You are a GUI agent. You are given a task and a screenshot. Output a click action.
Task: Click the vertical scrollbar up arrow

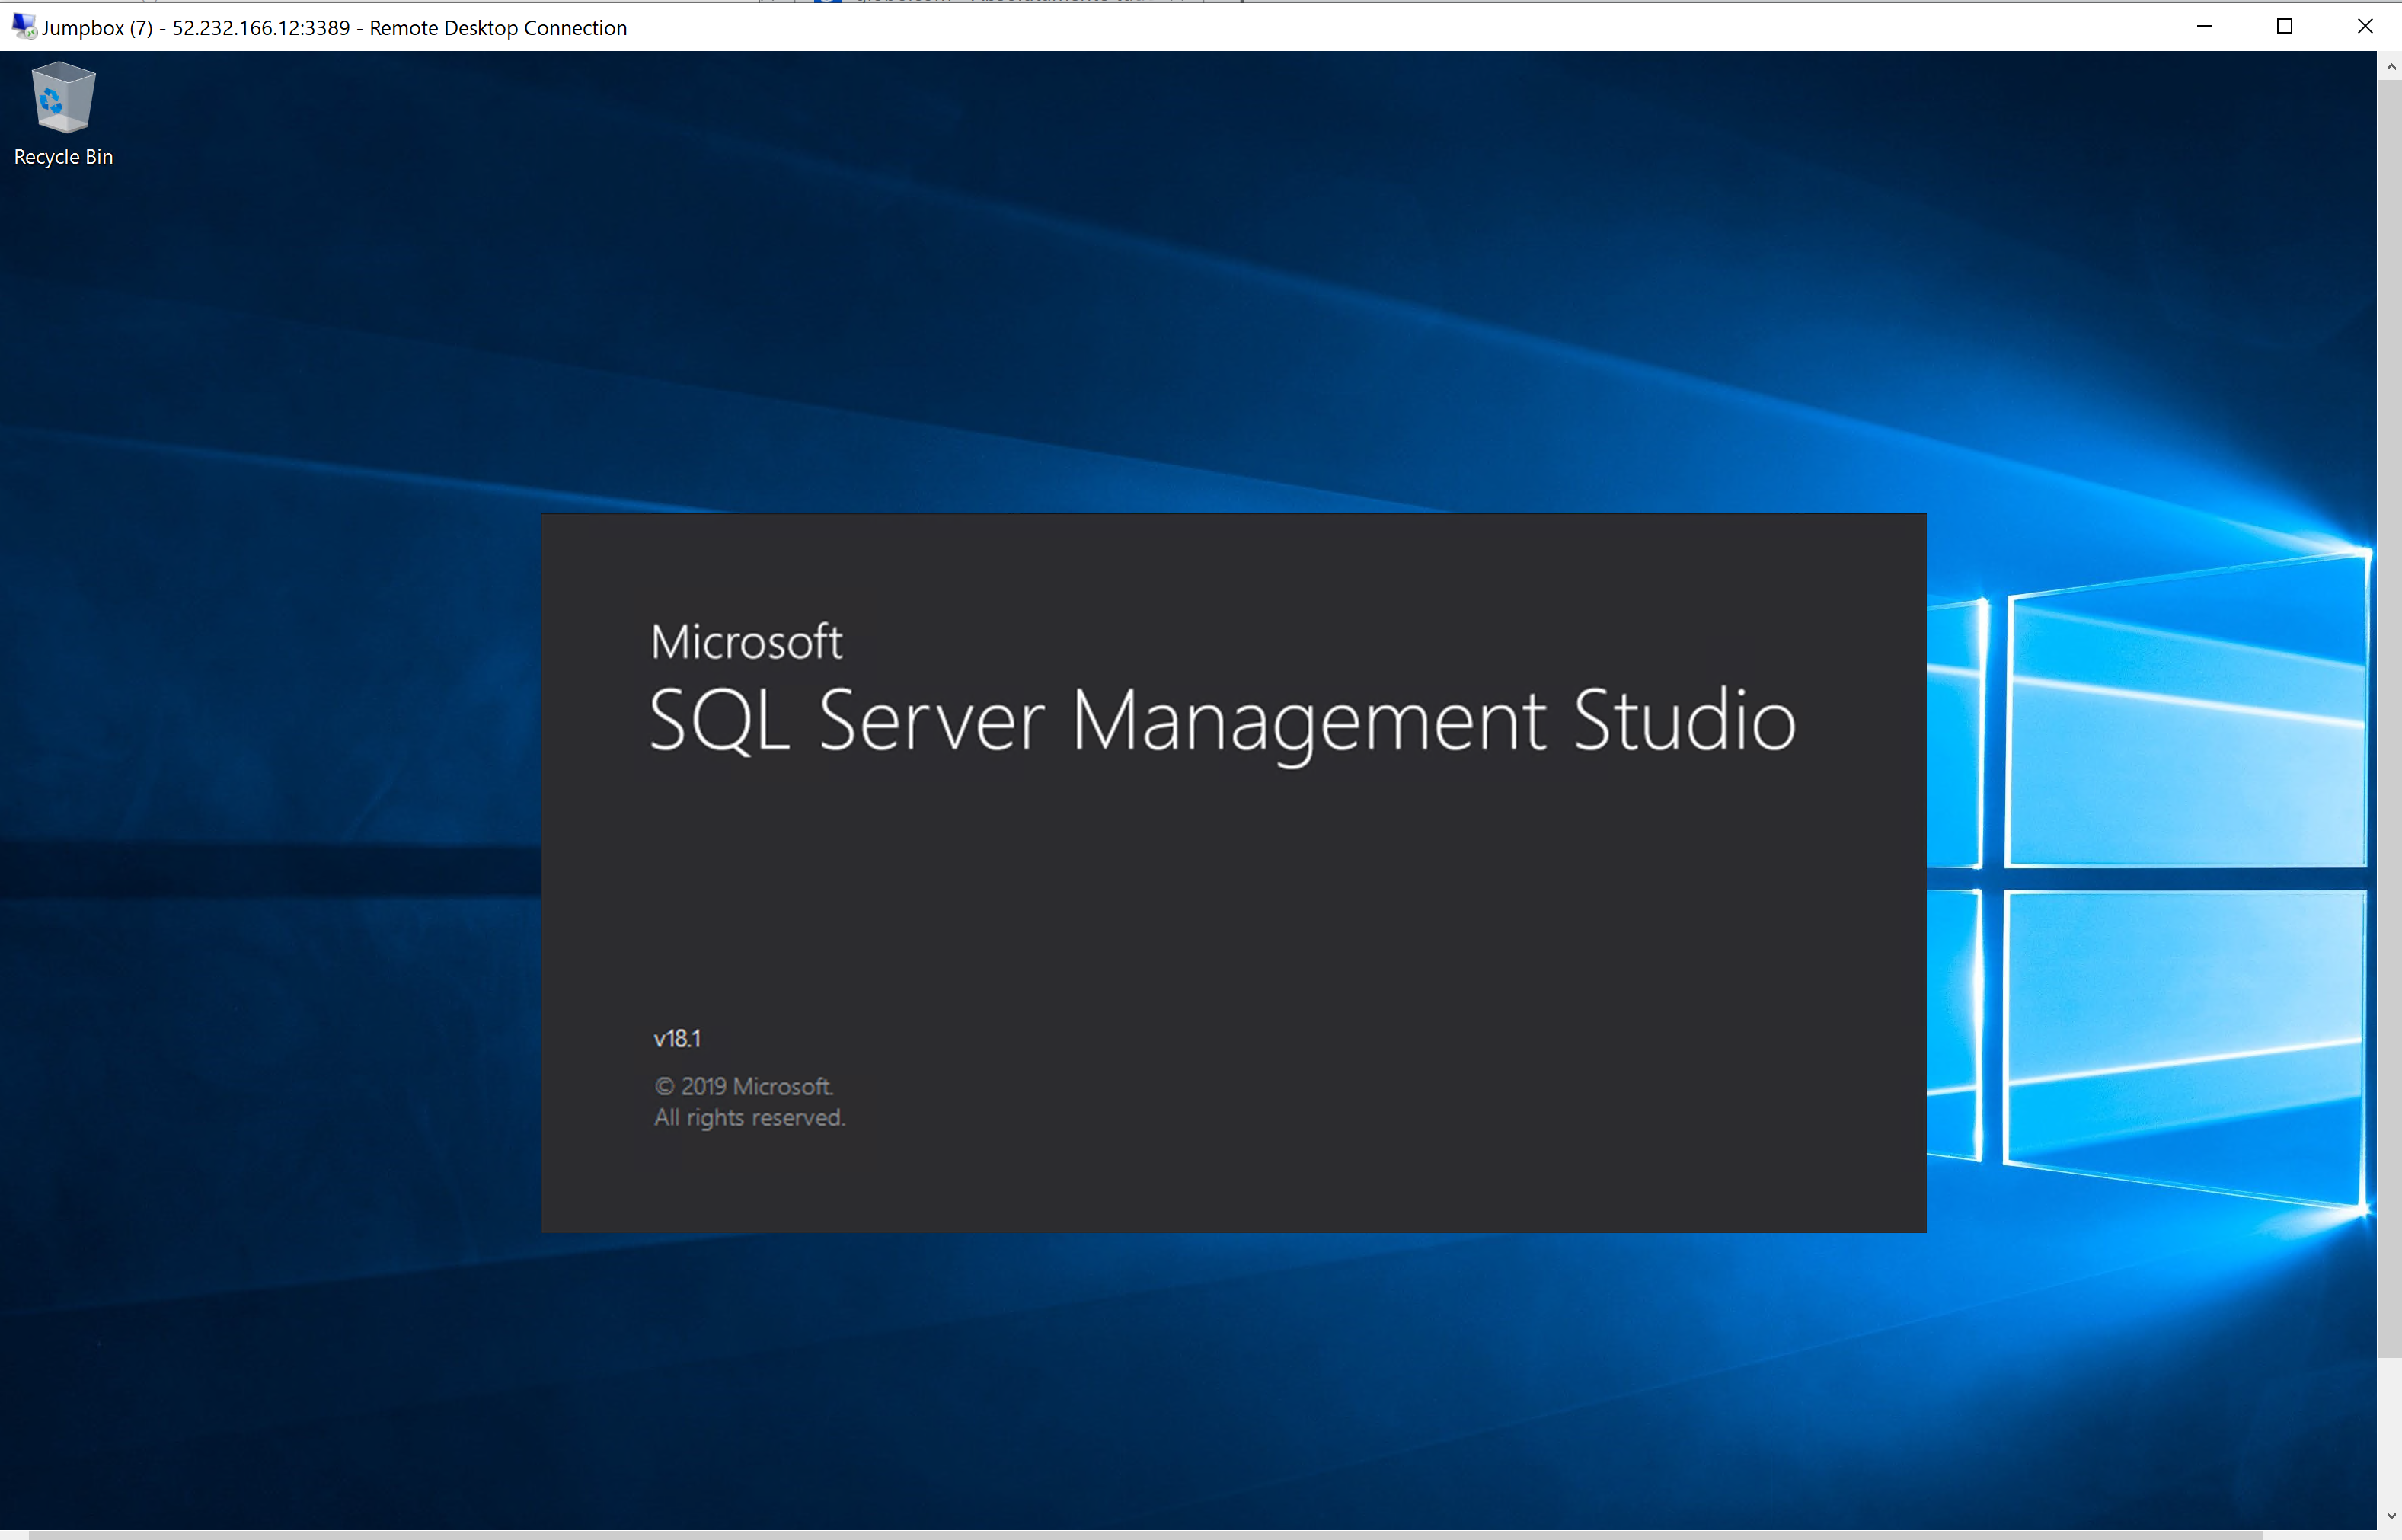coord(2390,66)
